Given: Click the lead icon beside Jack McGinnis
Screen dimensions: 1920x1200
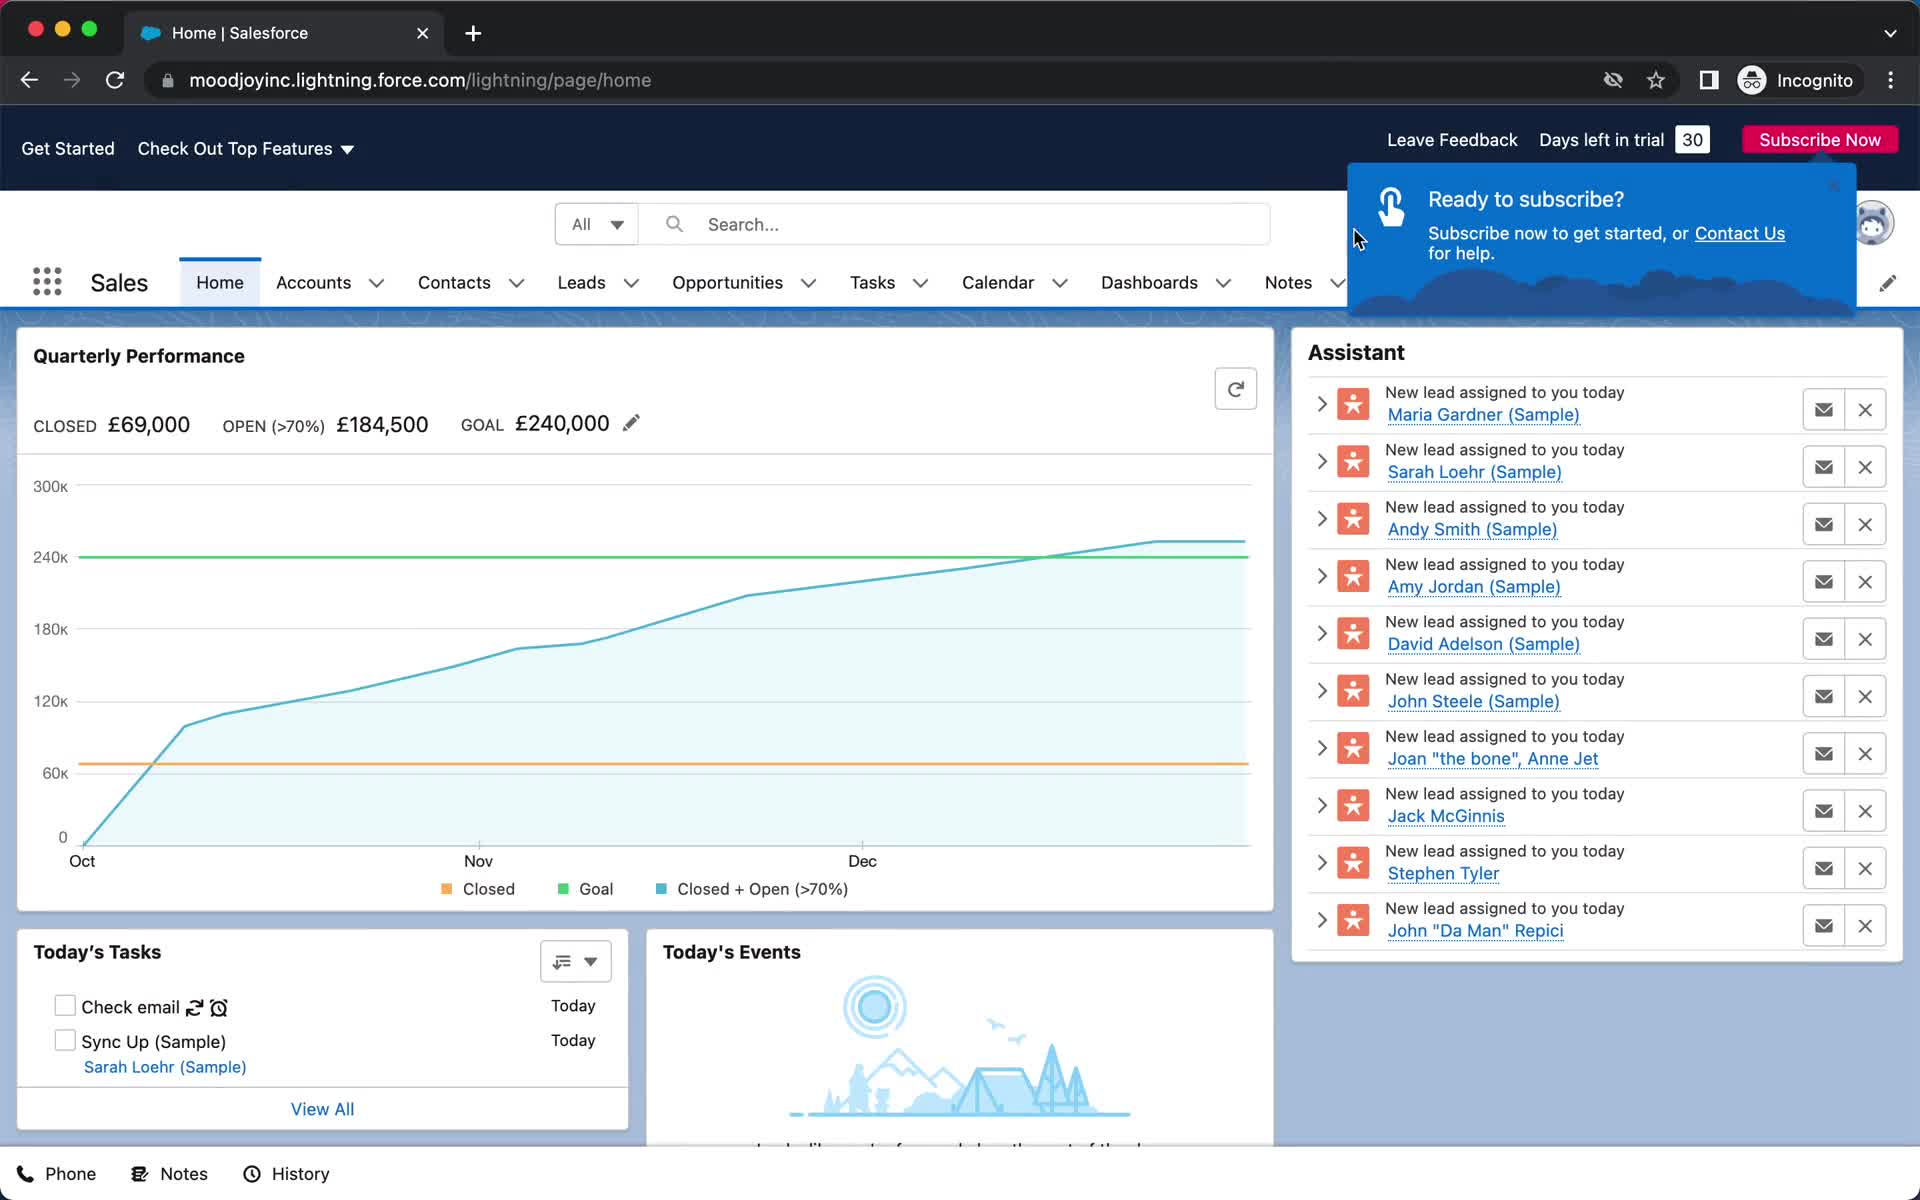Looking at the screenshot, I should coord(1353,805).
